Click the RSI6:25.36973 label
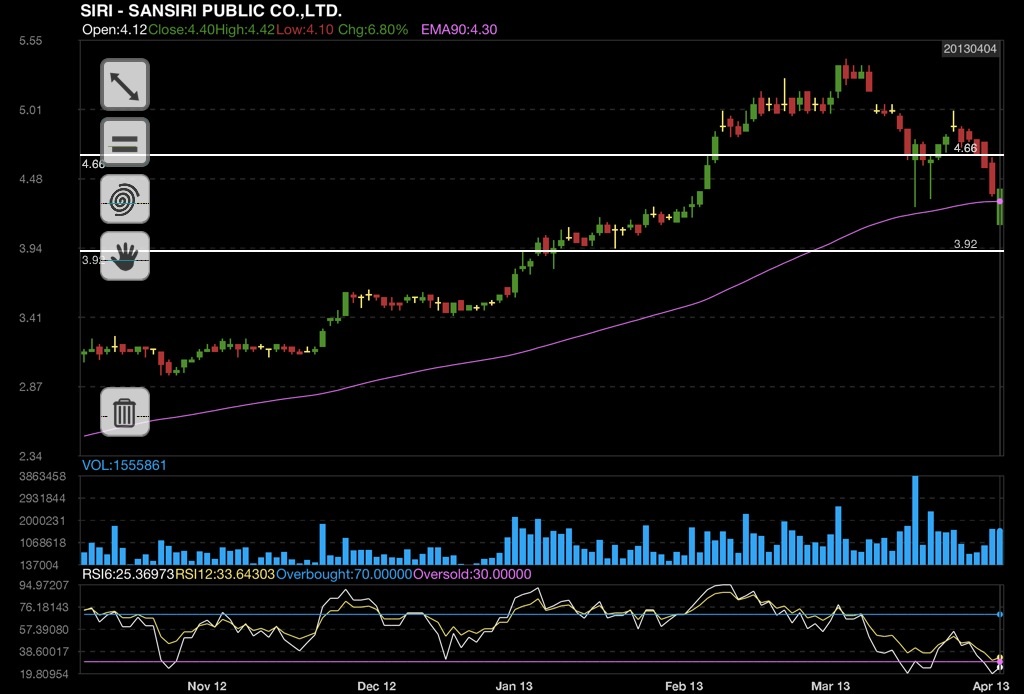Screen dimensions: 1024x694 tap(128, 575)
